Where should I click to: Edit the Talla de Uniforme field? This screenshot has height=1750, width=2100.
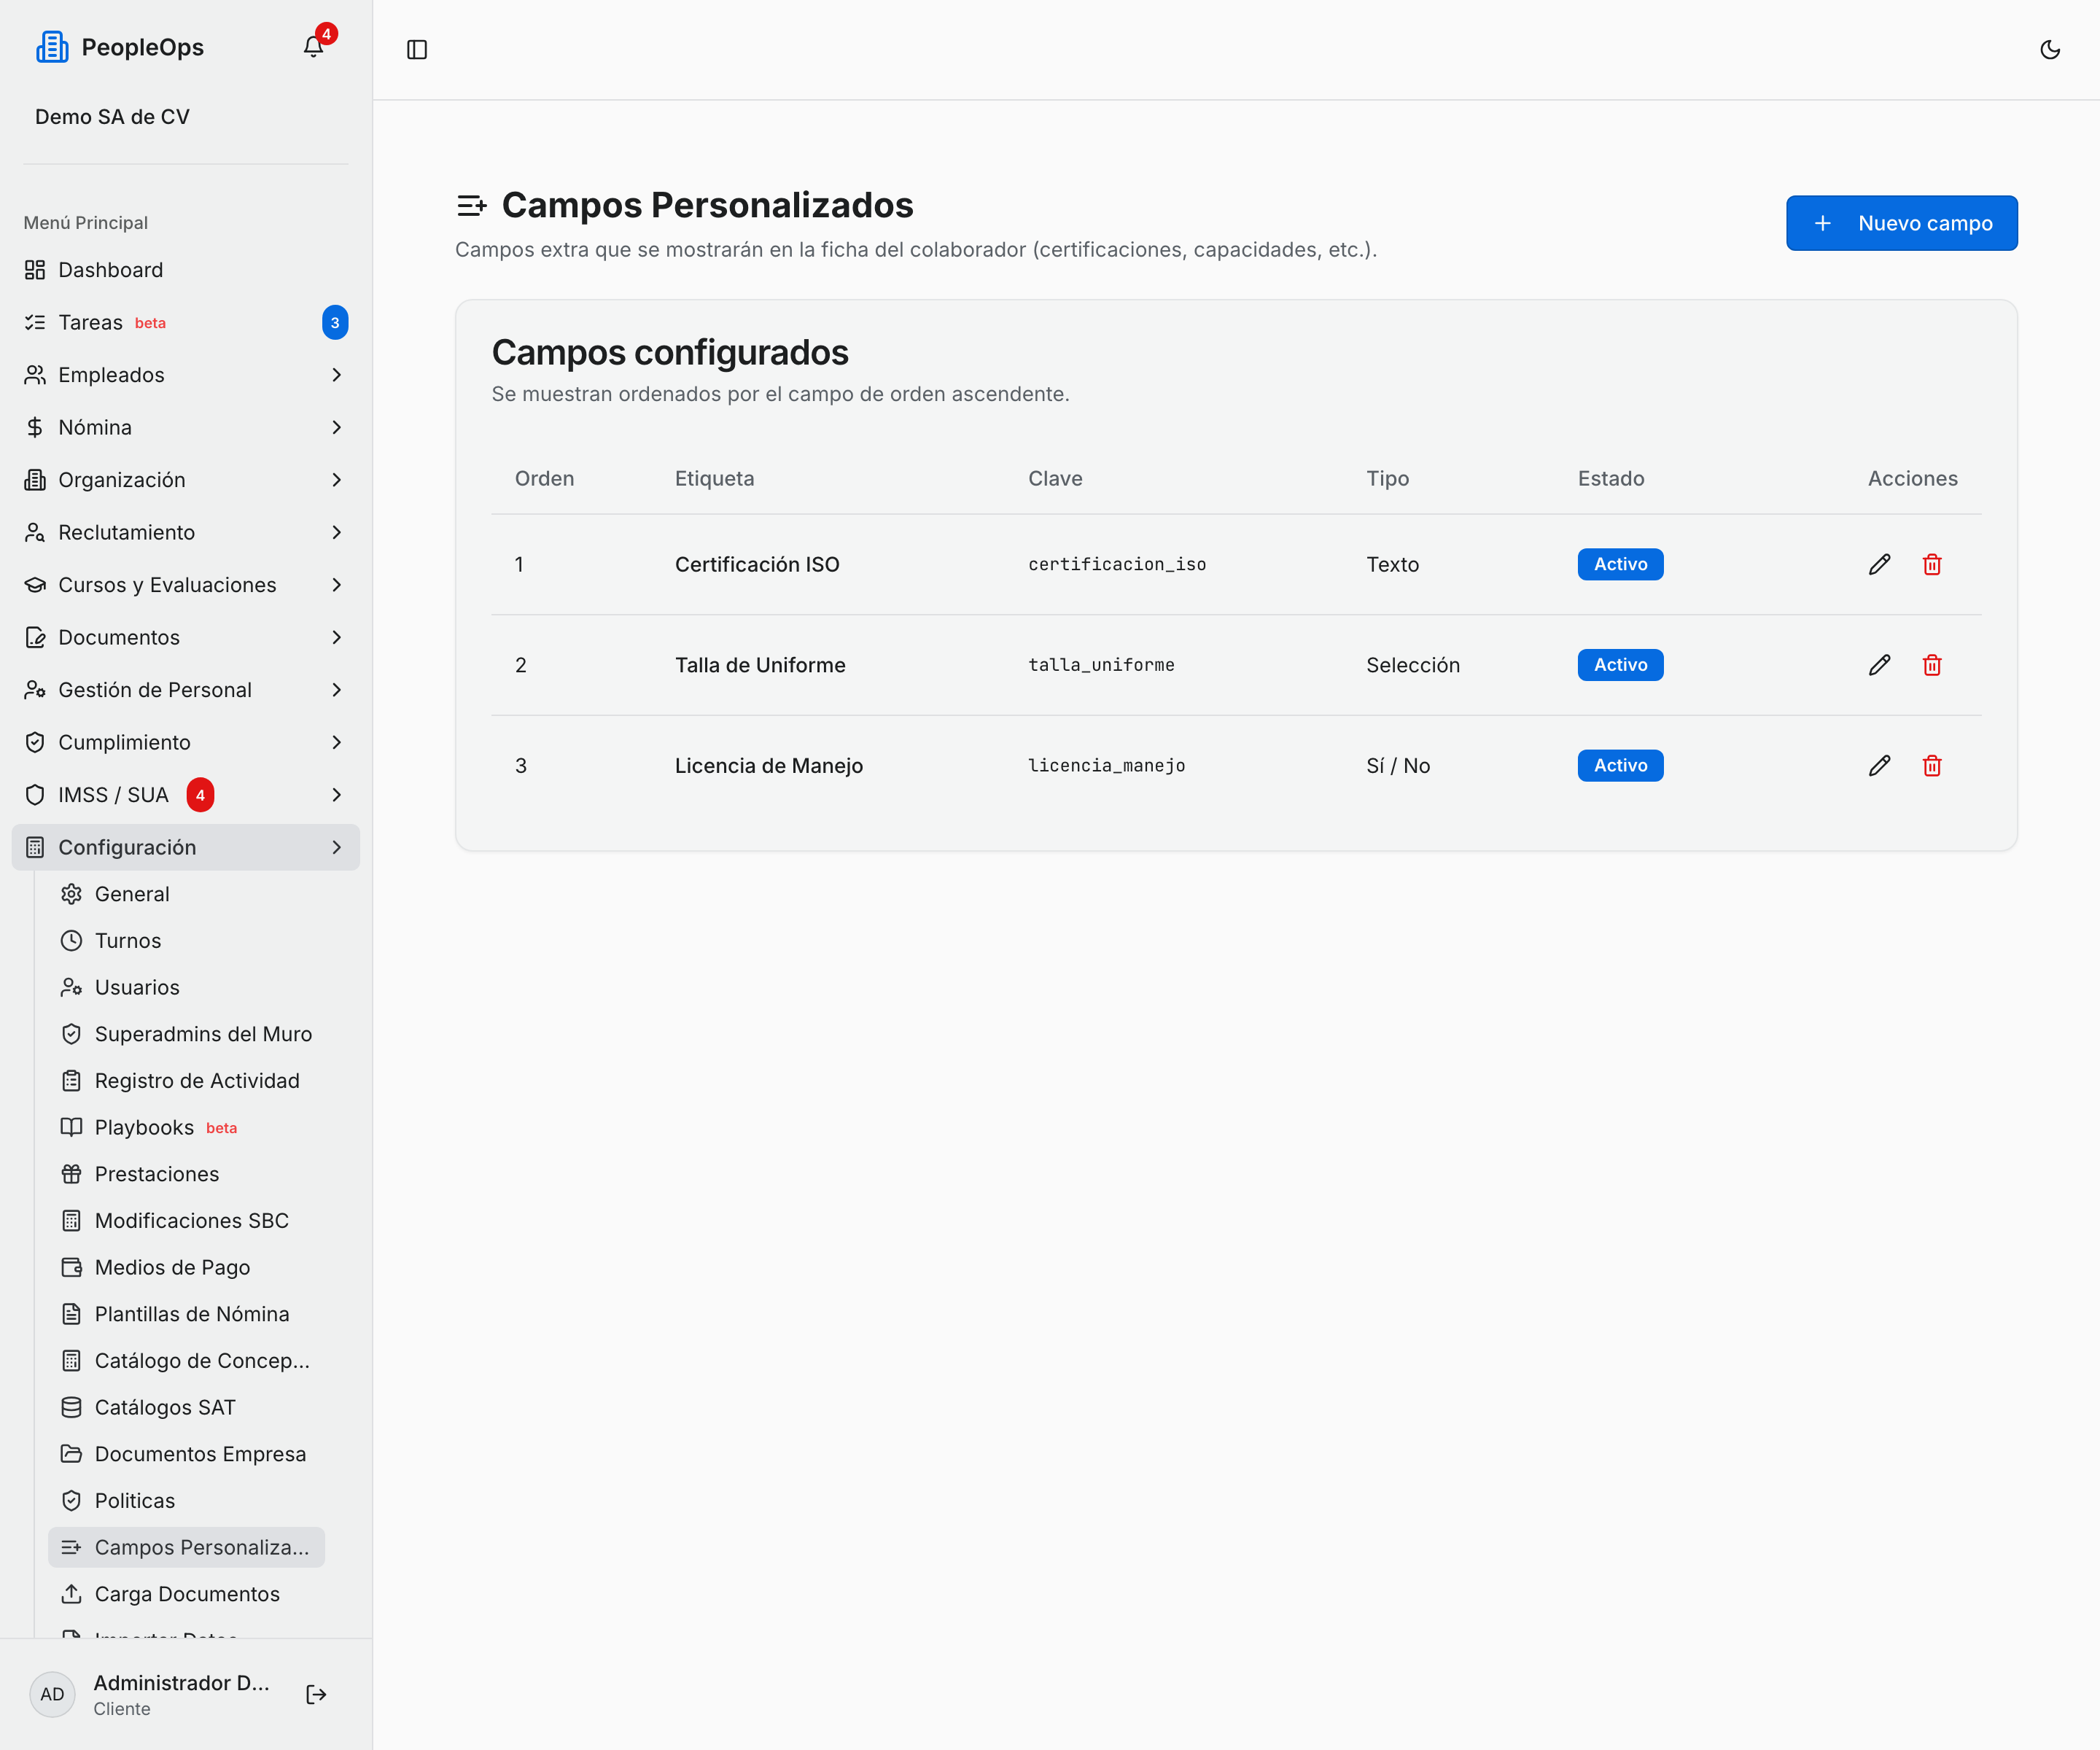pos(1879,665)
